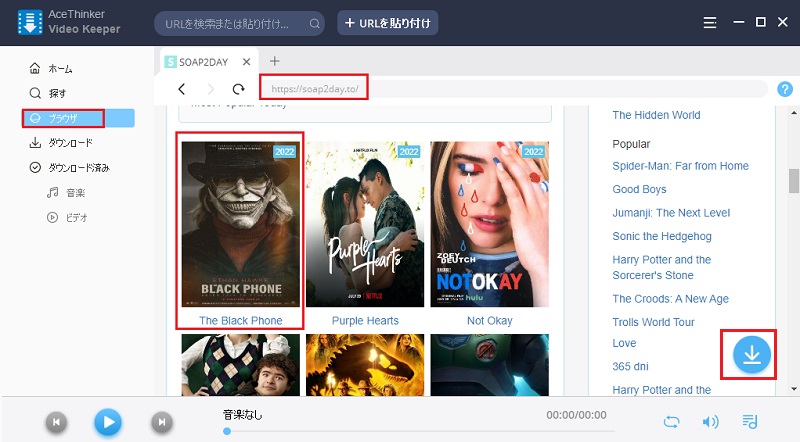The width and height of the screenshot is (800, 442).
Task: Open the Music subcategory
Action: click(x=66, y=192)
